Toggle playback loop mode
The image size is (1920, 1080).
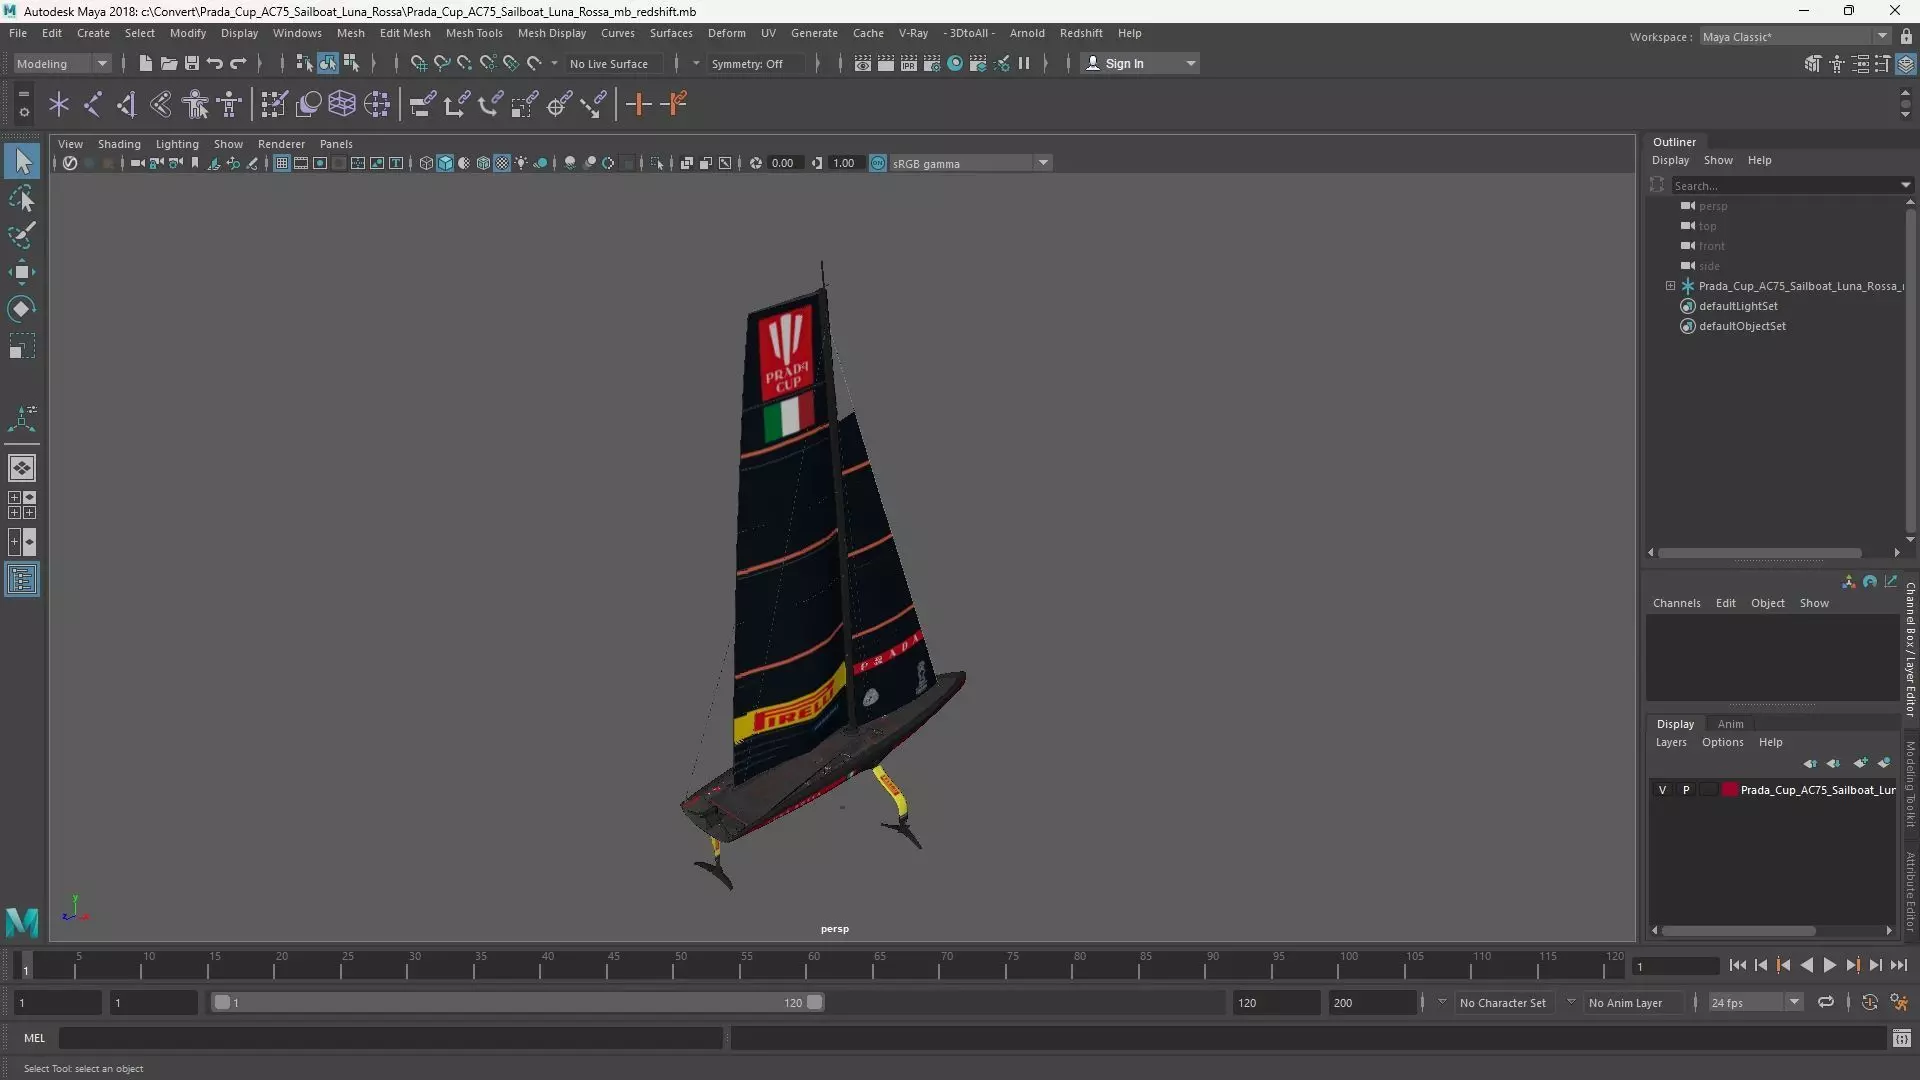click(1826, 1002)
